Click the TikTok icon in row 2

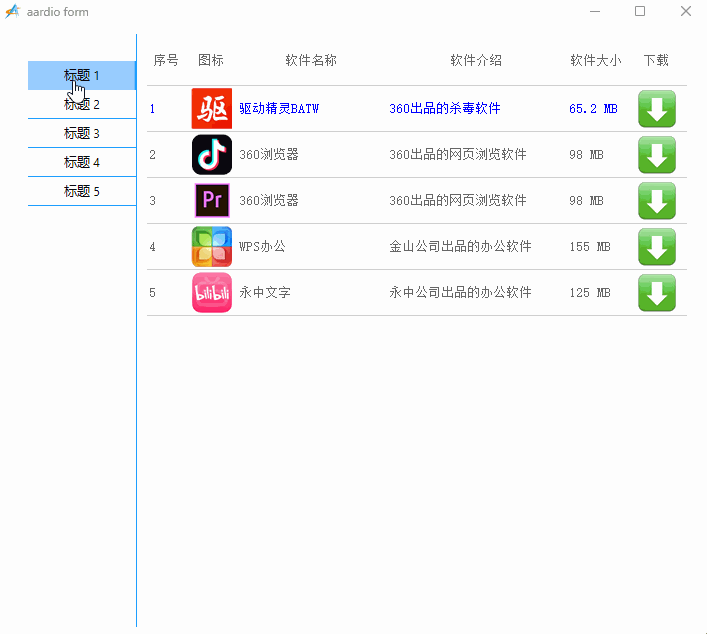[x=211, y=155]
